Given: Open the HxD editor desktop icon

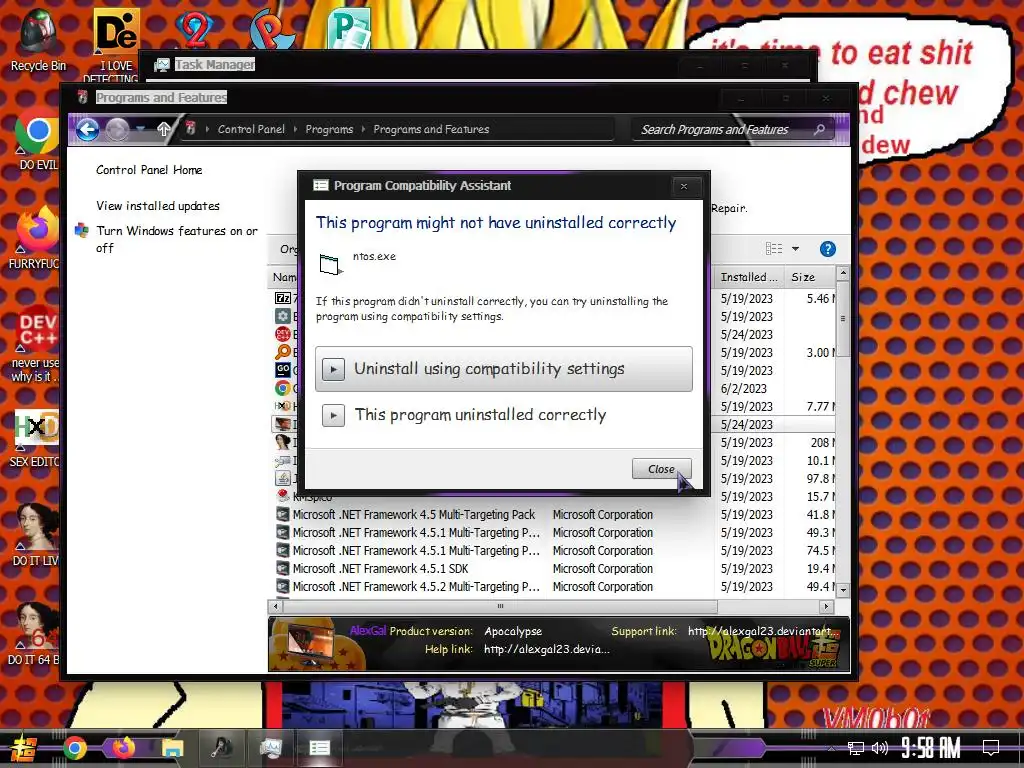Looking at the screenshot, I should point(36,438).
